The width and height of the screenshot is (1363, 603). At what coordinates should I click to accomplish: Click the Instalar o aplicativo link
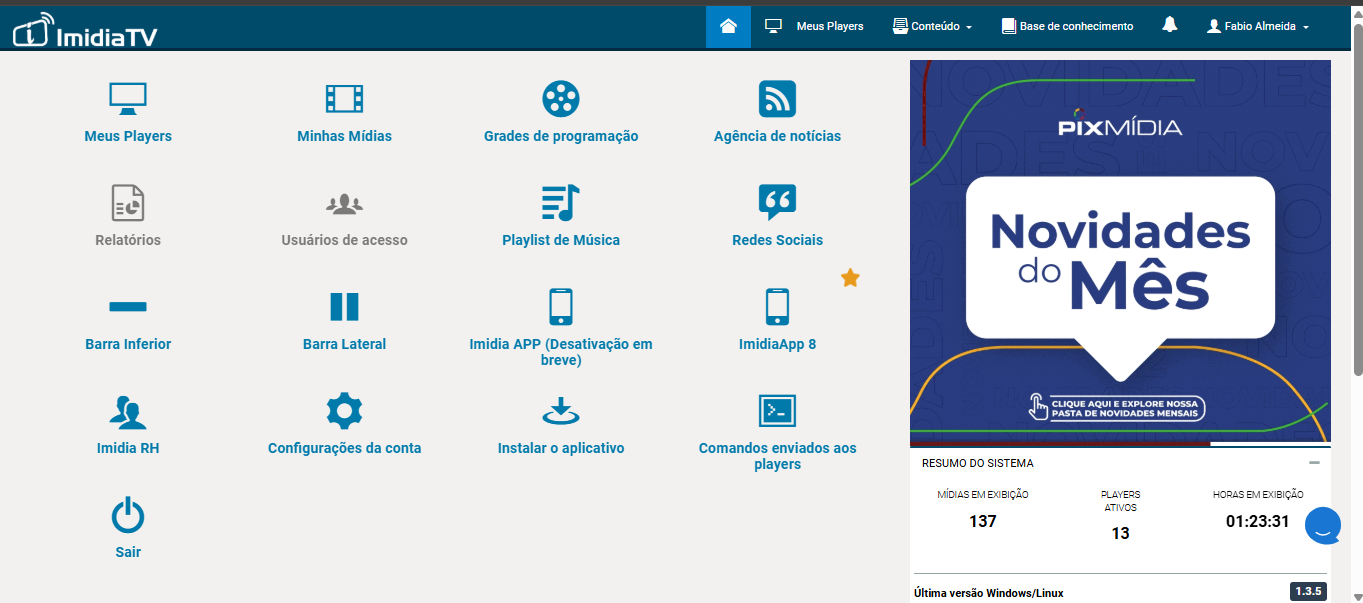click(561, 448)
